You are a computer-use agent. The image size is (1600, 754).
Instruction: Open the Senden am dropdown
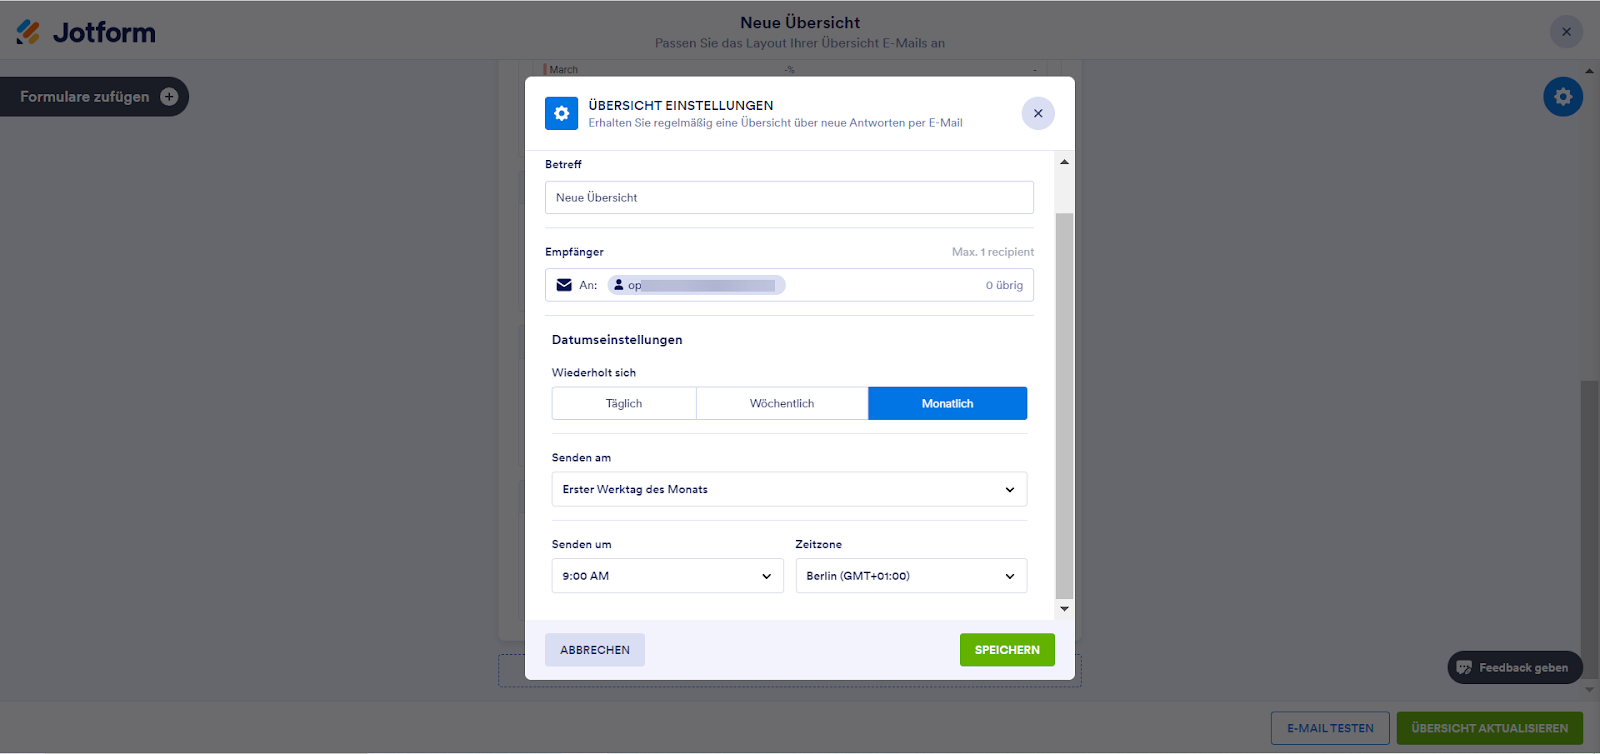[x=789, y=490]
